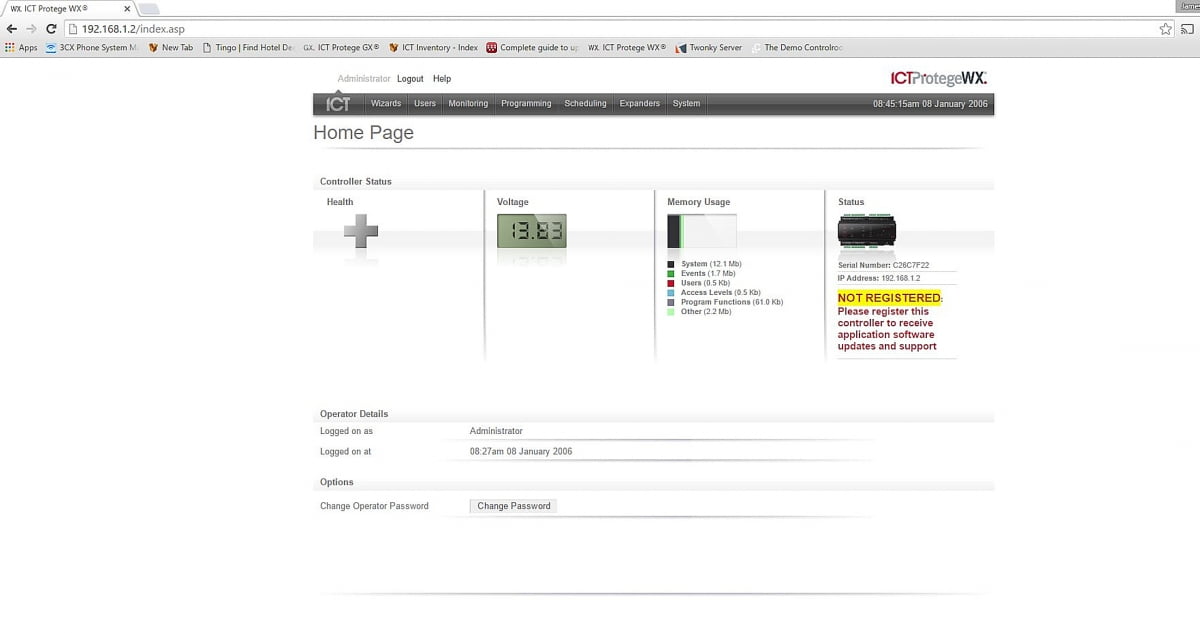The width and height of the screenshot is (1200, 633).
Task: Click the Memory Usage bar graph
Action: click(702, 232)
